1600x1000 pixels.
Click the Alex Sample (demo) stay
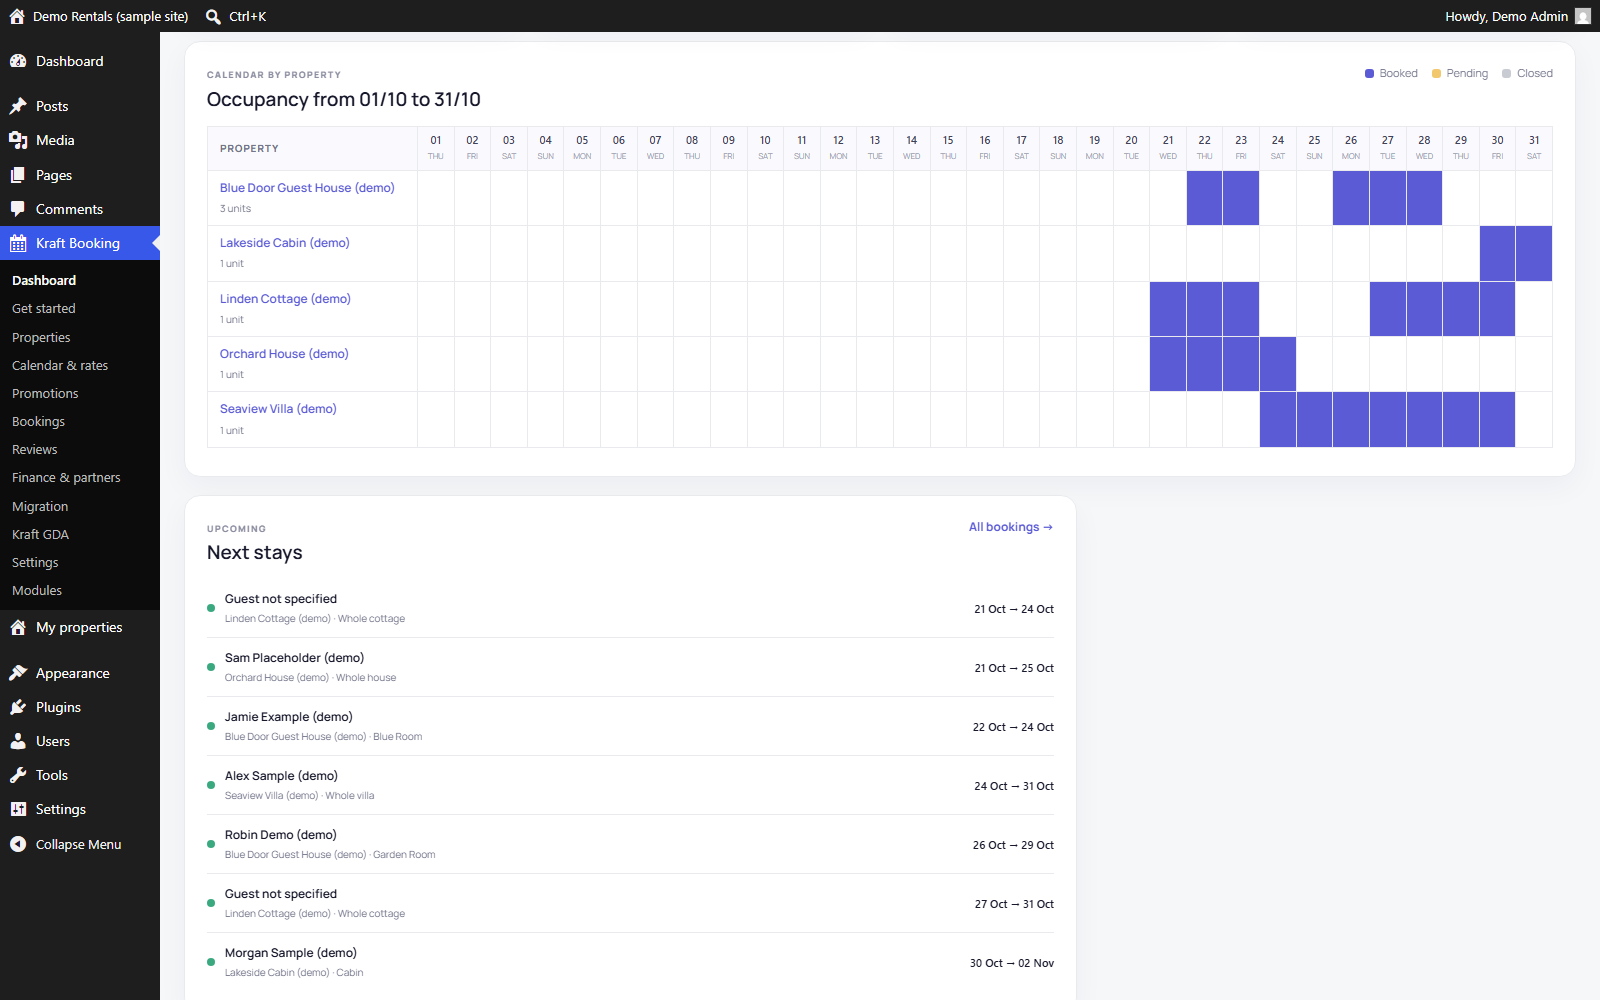pyautogui.click(x=630, y=785)
